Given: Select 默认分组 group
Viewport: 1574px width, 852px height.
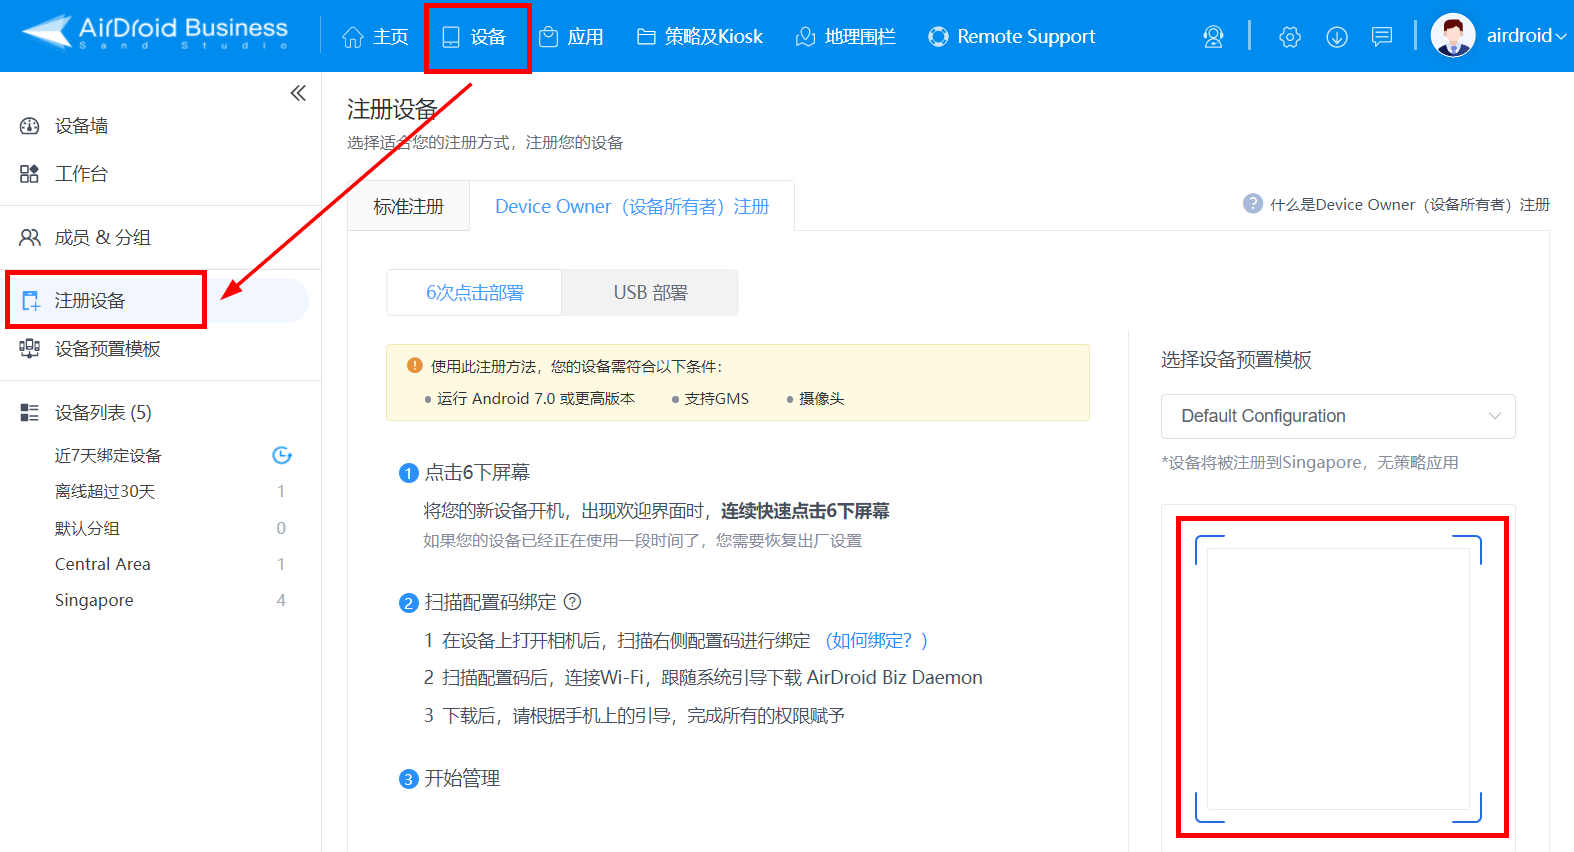Looking at the screenshot, I should (87, 528).
